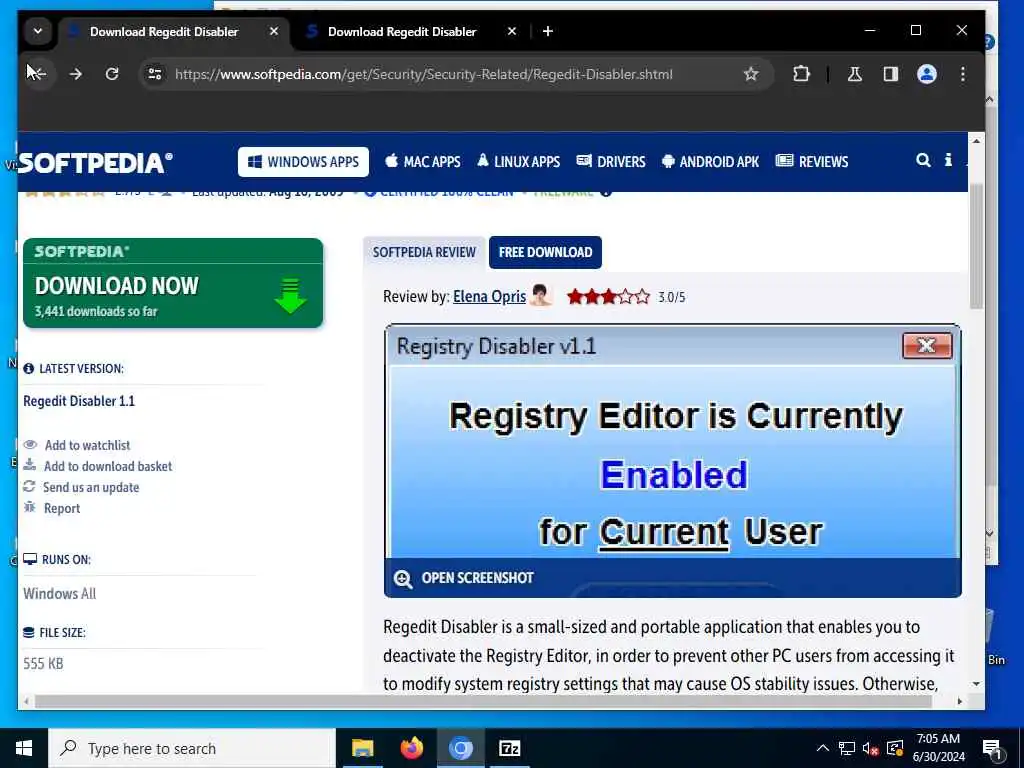The image size is (1024, 768).
Task: Reload the Softpedia page
Action: tap(112, 74)
